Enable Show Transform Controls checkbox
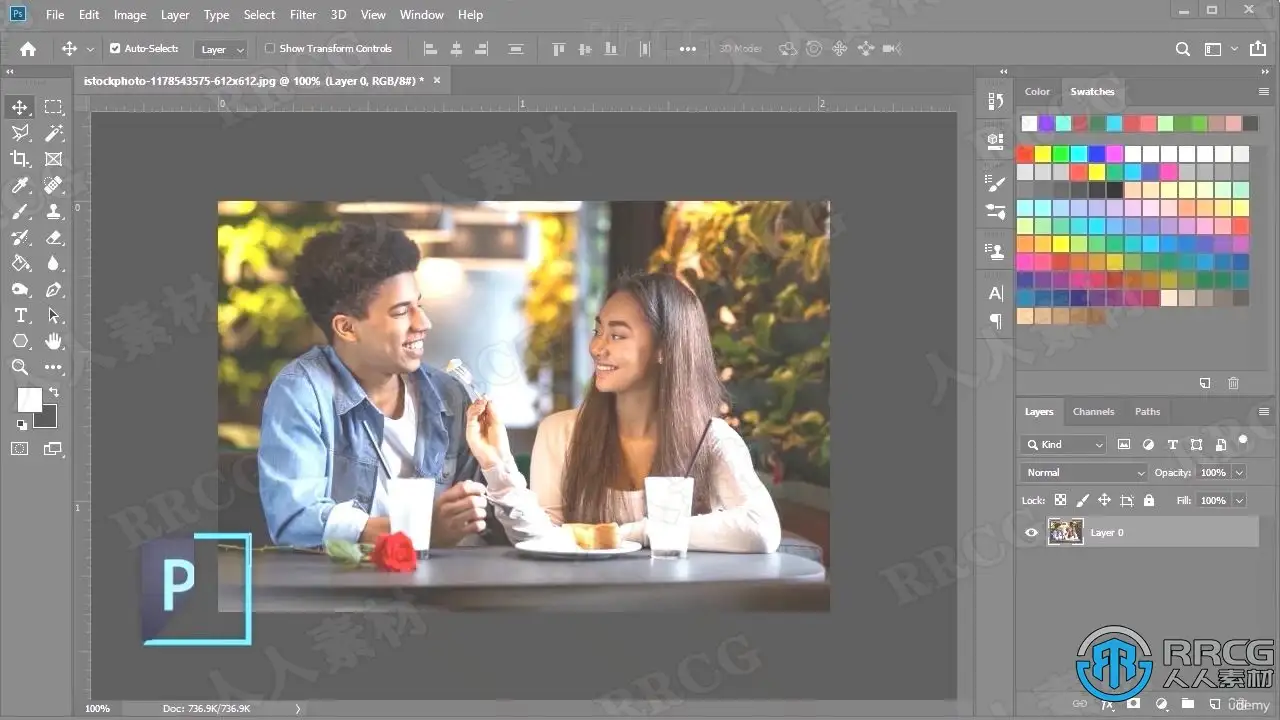This screenshot has height=720, width=1280. (x=270, y=48)
